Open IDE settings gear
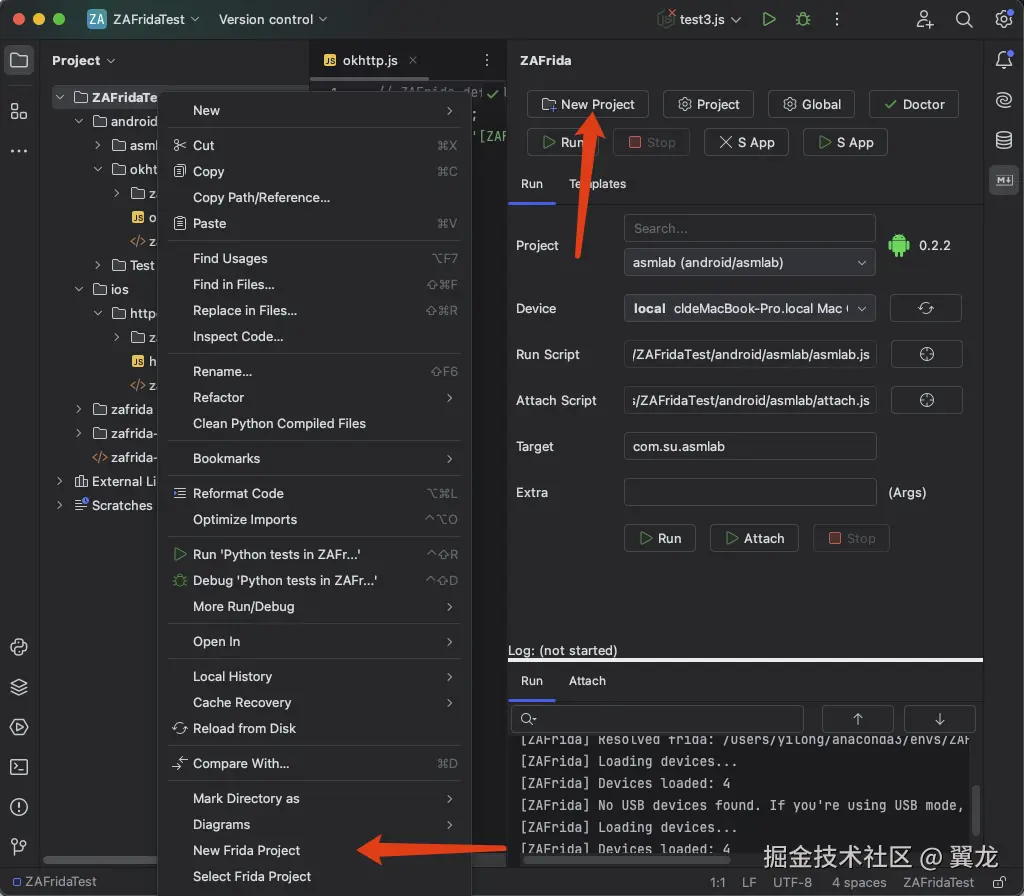Screen dimensions: 1024x896 coord(1004,20)
